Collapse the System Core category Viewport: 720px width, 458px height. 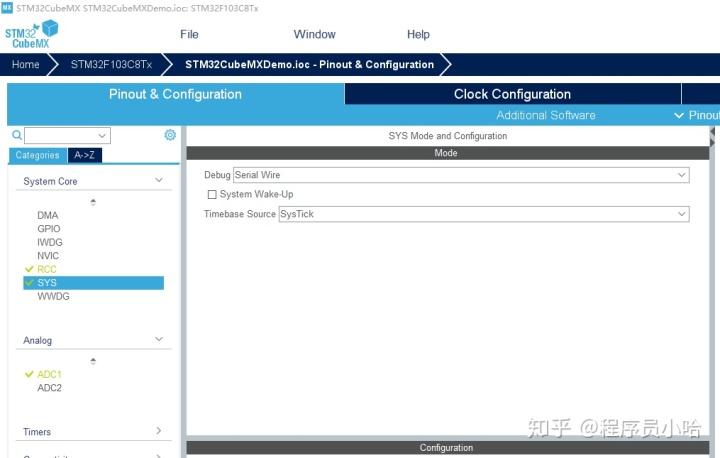click(159, 180)
